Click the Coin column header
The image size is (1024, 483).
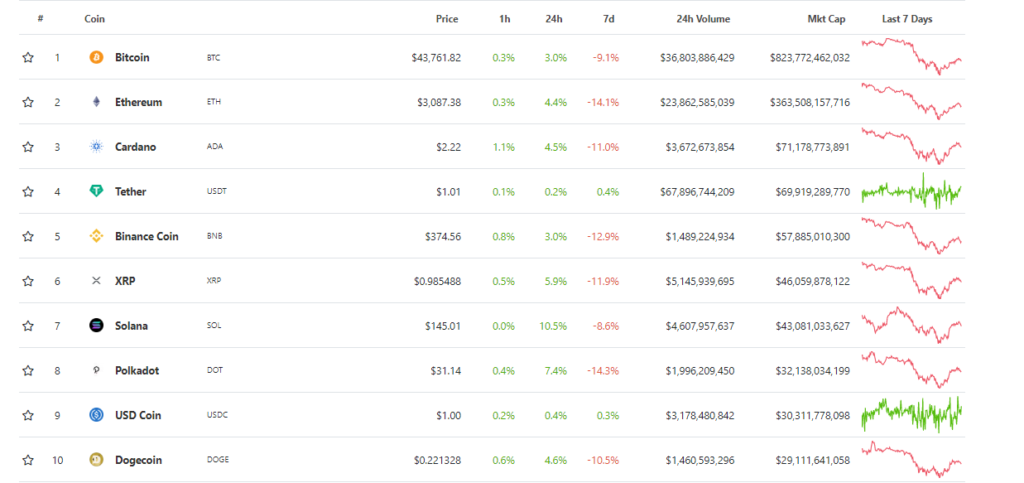[x=95, y=19]
